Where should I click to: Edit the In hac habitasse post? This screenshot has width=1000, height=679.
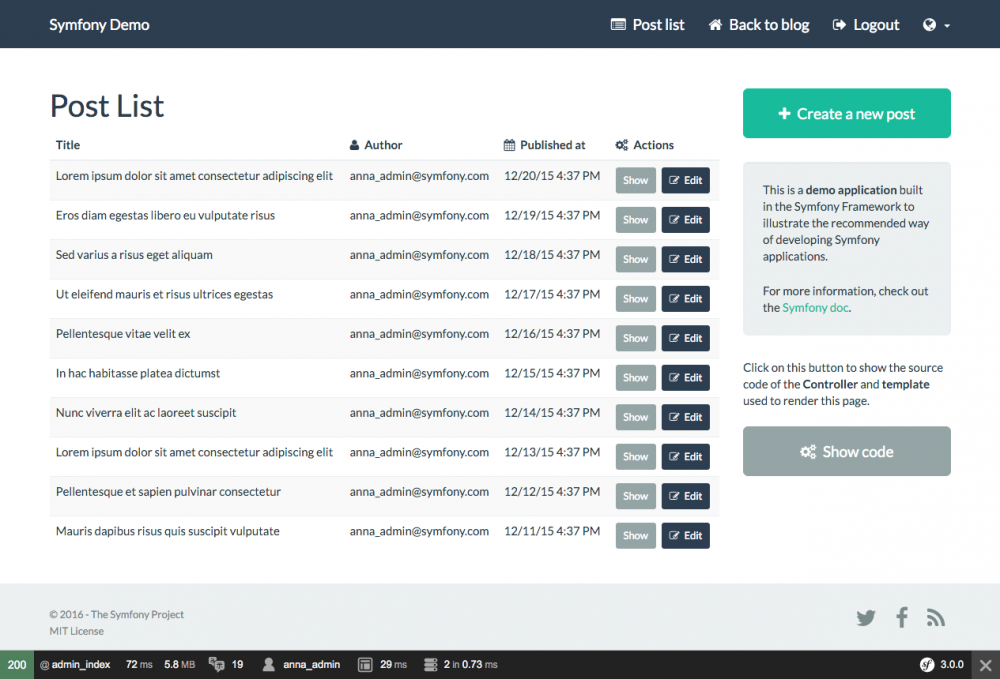[686, 378]
